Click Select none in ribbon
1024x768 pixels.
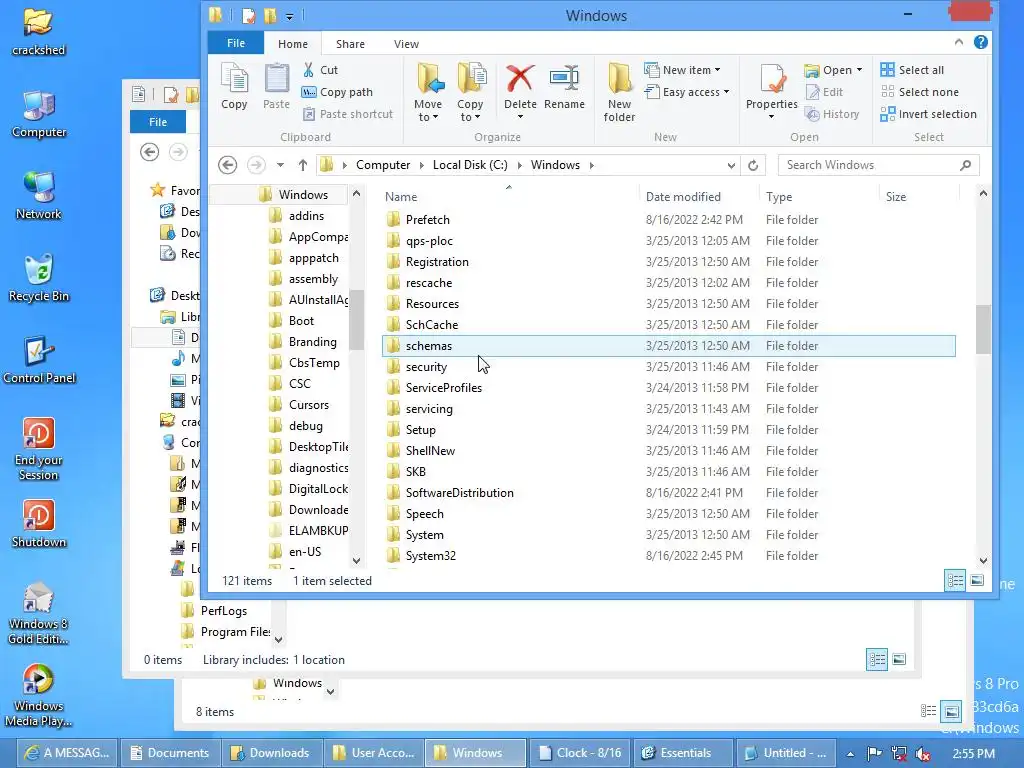(920, 92)
